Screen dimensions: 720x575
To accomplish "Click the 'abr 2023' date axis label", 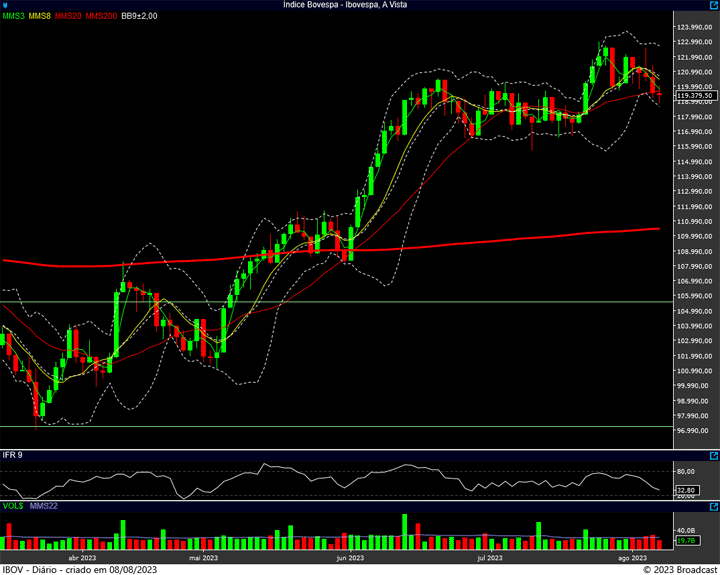I will pyautogui.click(x=82, y=559).
